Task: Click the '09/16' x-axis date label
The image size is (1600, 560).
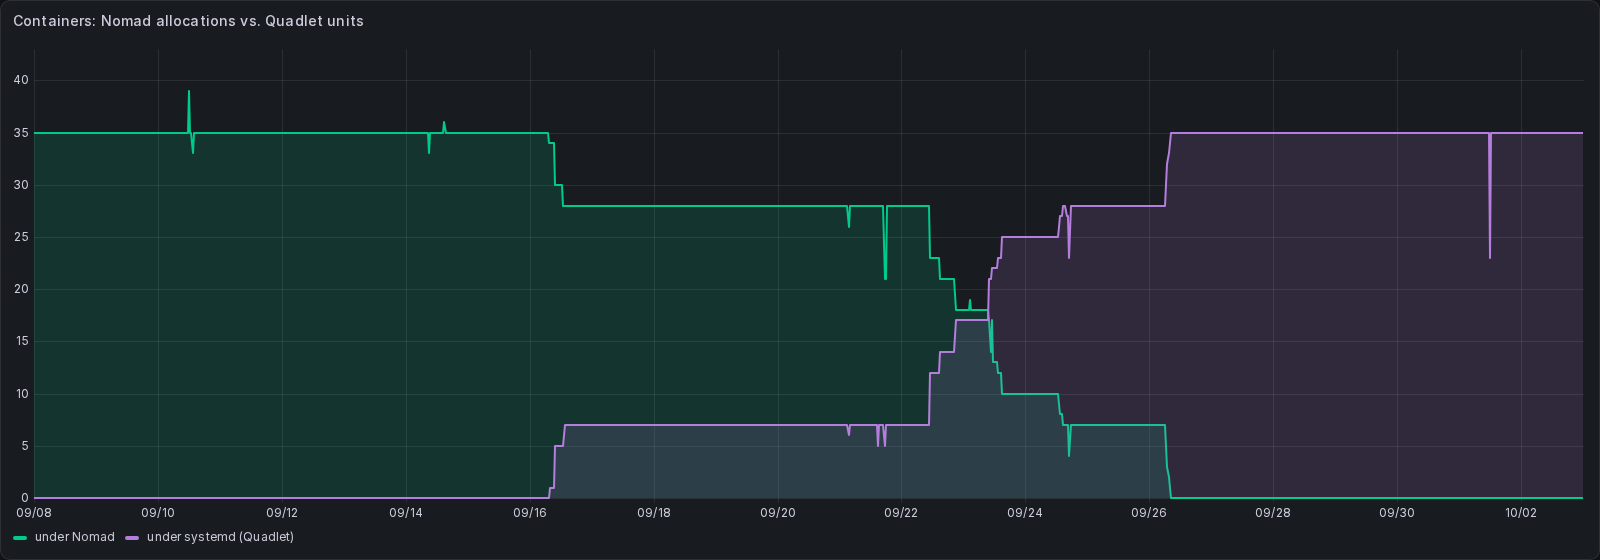Action: tap(529, 513)
